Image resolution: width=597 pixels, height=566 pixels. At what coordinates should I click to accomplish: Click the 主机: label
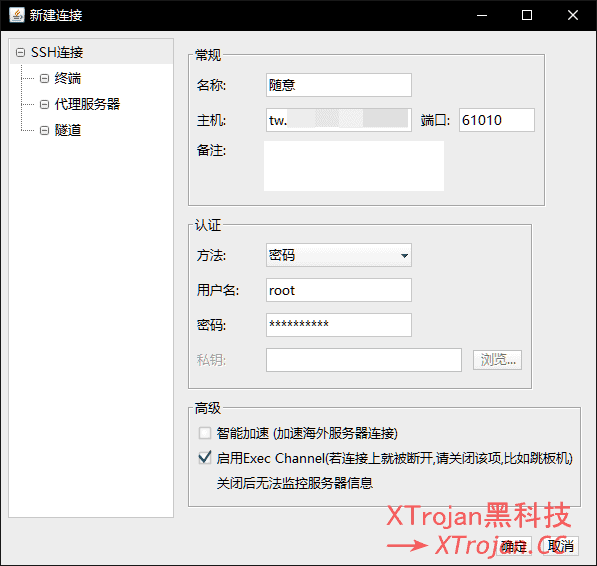click(211, 120)
